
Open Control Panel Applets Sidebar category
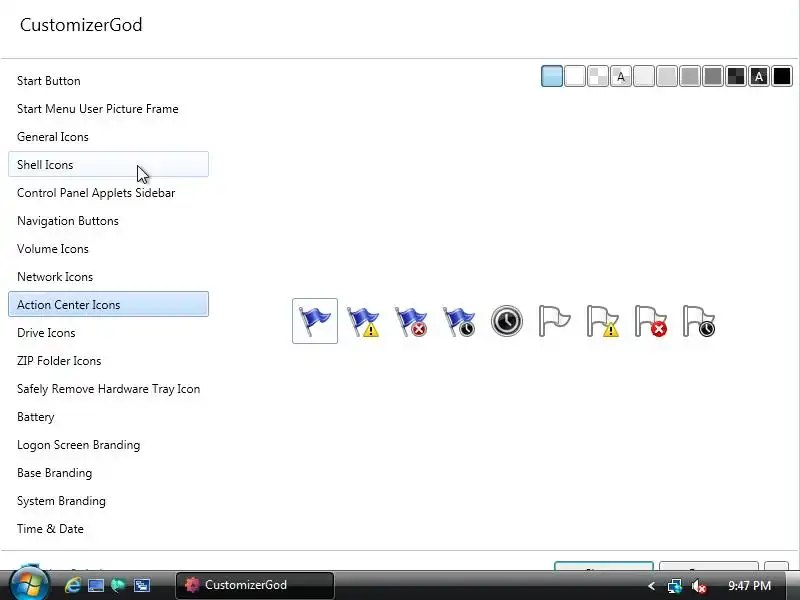[108, 193]
